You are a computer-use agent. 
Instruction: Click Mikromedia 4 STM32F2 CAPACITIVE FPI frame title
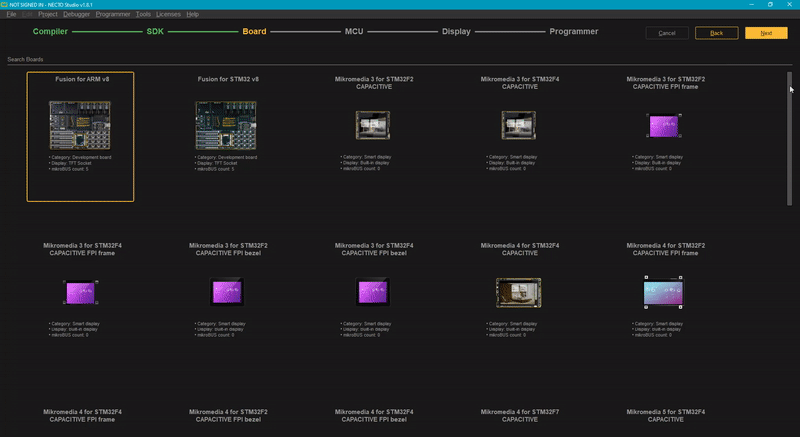coord(666,249)
